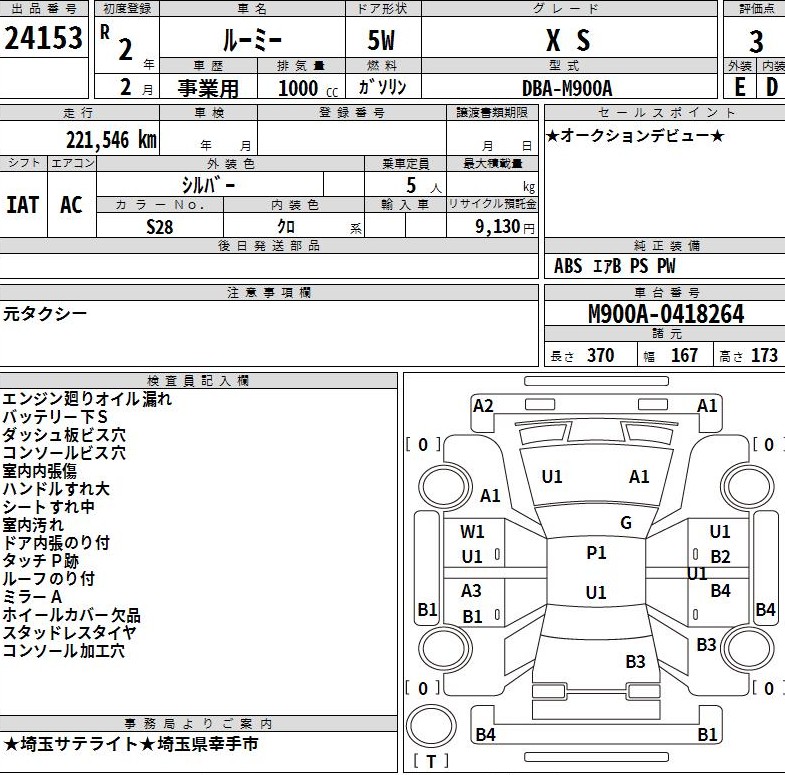
Task: Select the interior color "クロ"
Action: [286, 226]
